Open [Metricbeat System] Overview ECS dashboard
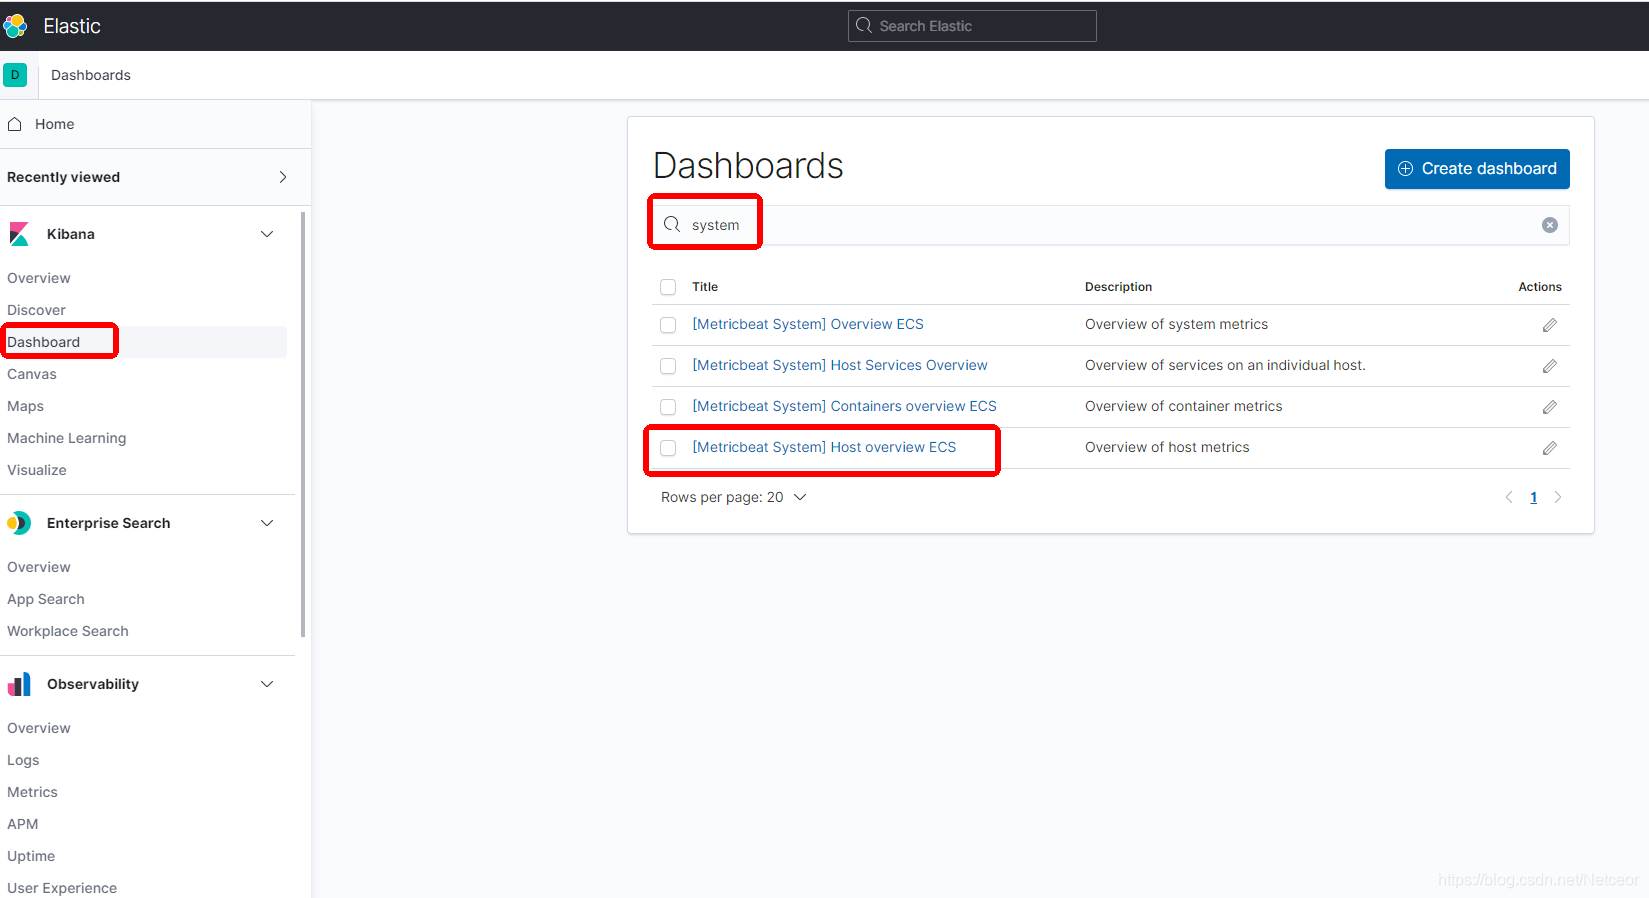The width and height of the screenshot is (1649, 898). click(808, 324)
